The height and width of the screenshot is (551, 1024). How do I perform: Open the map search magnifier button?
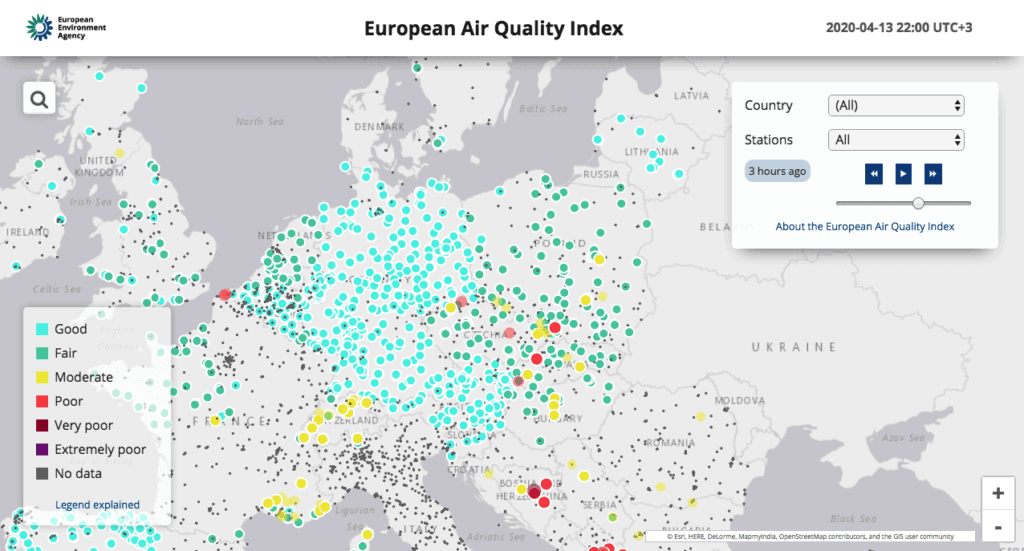[x=39, y=99]
